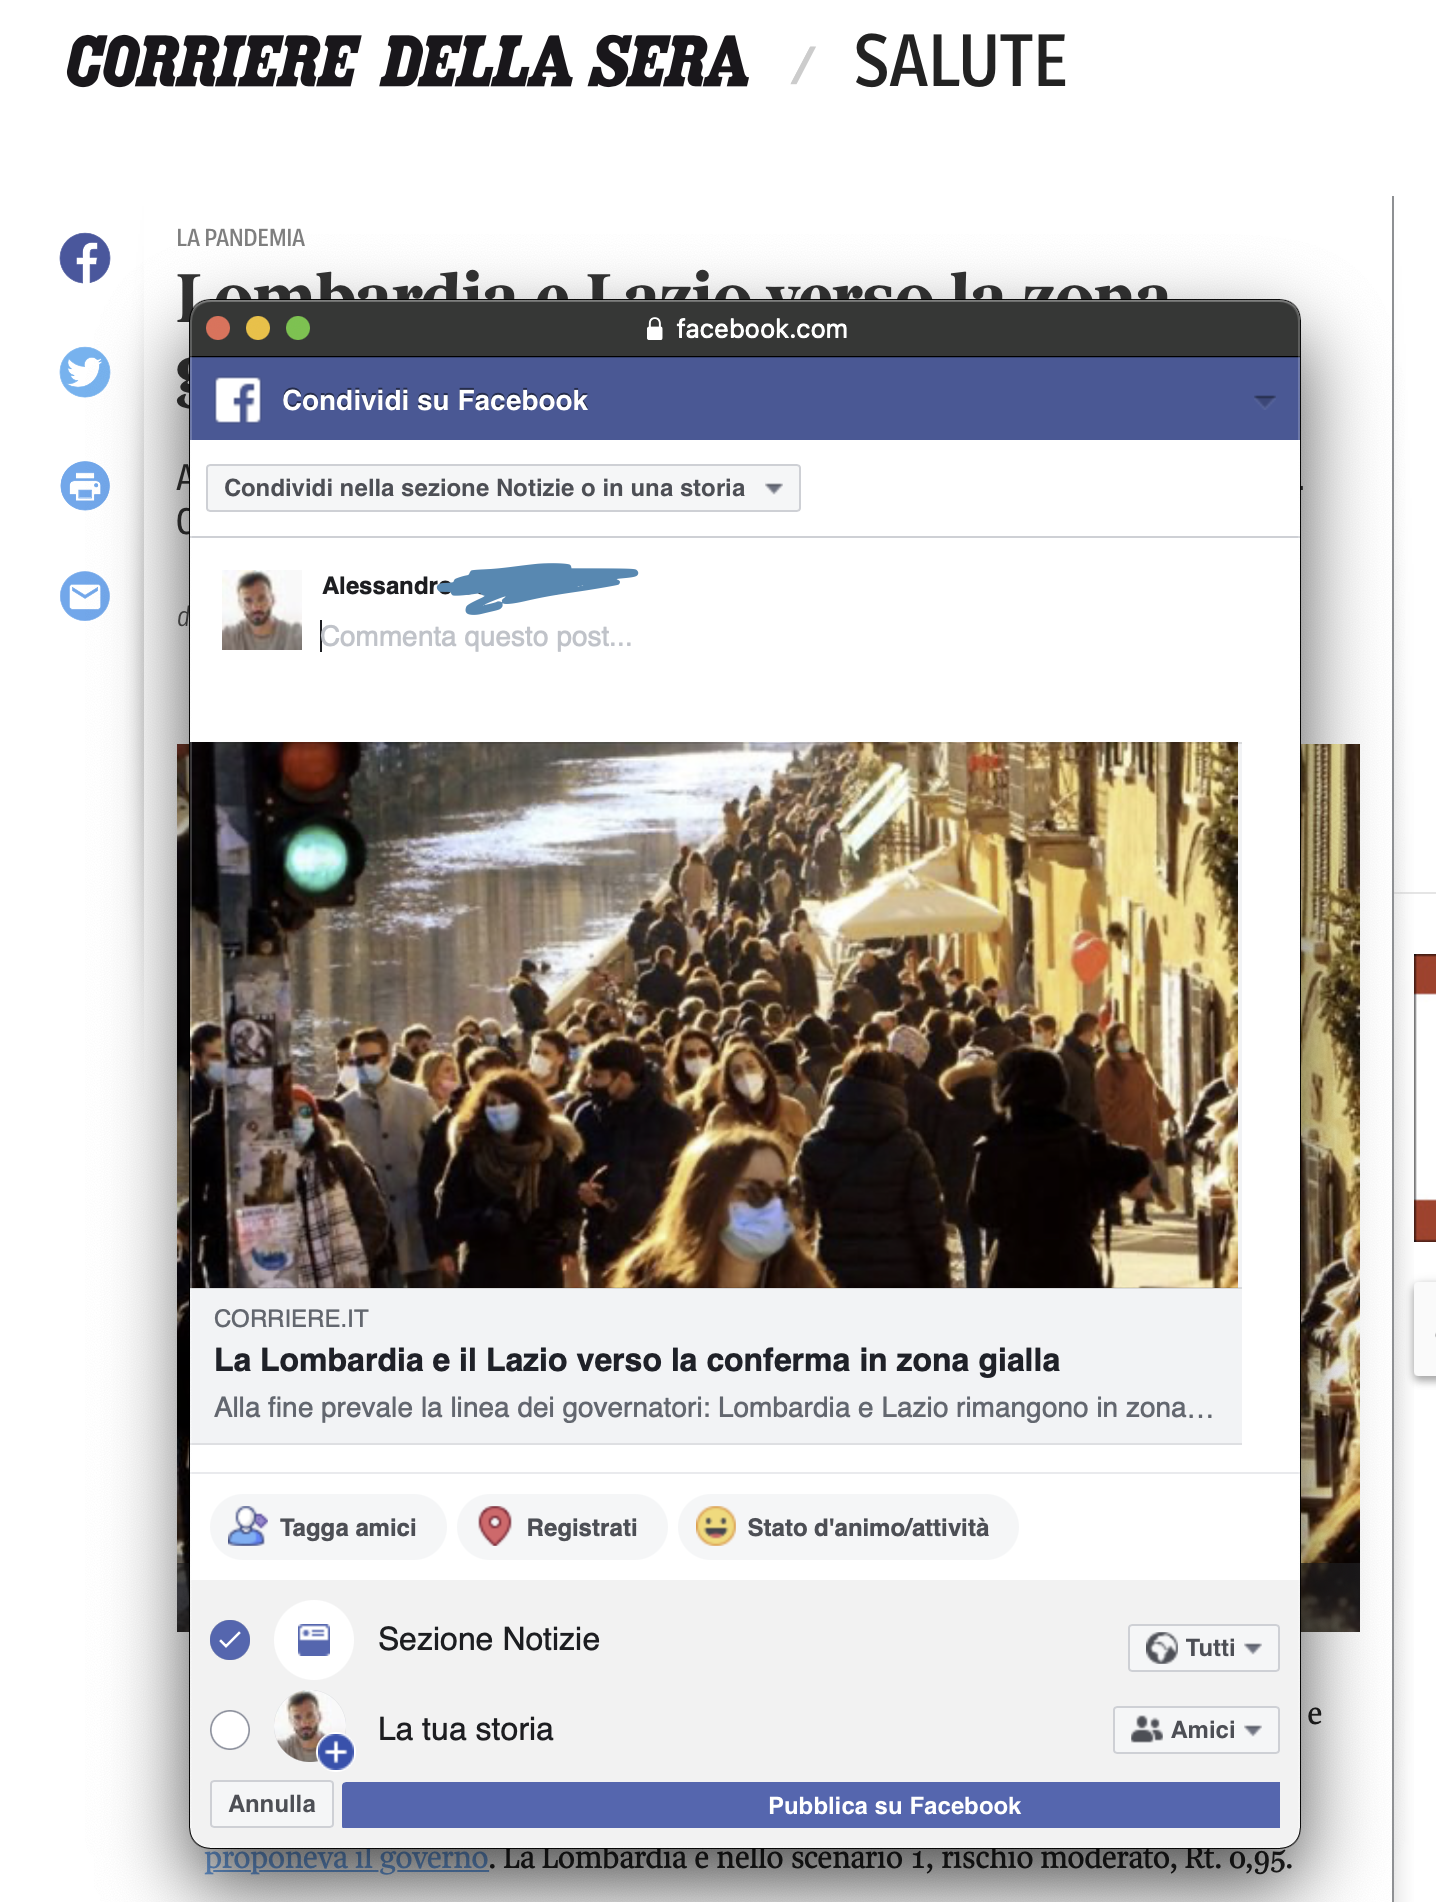Click the LA PANDEMIA category label

pos(241,238)
